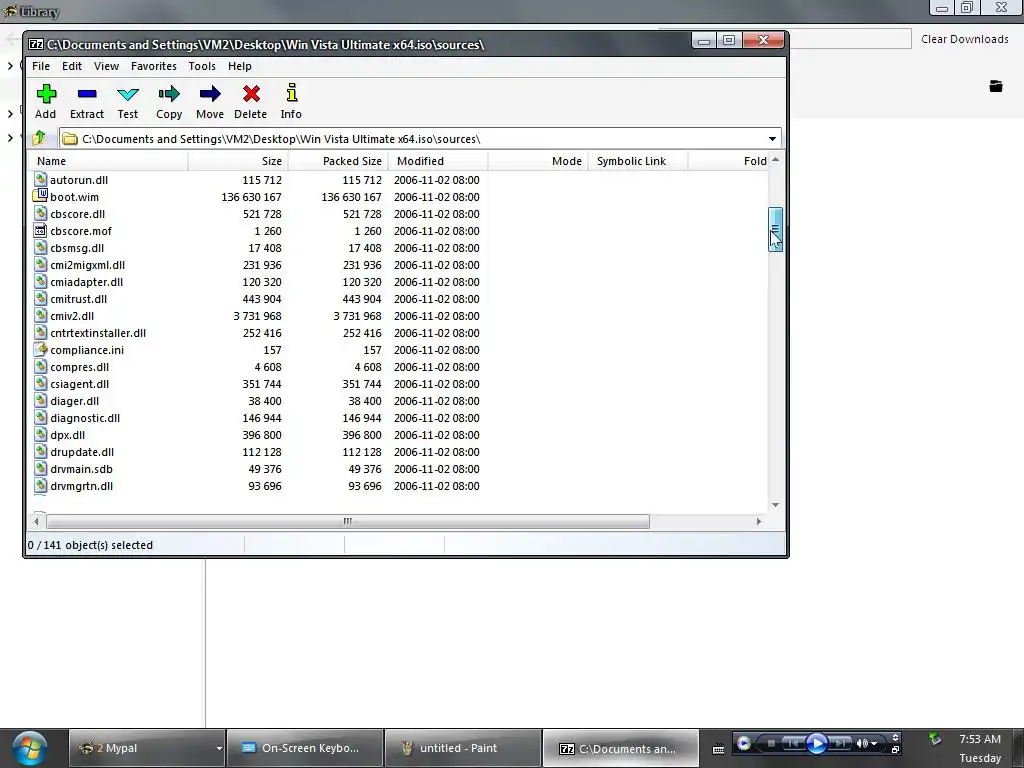The image size is (1024, 768).
Task: Open the Favorites menu
Action: 153,66
